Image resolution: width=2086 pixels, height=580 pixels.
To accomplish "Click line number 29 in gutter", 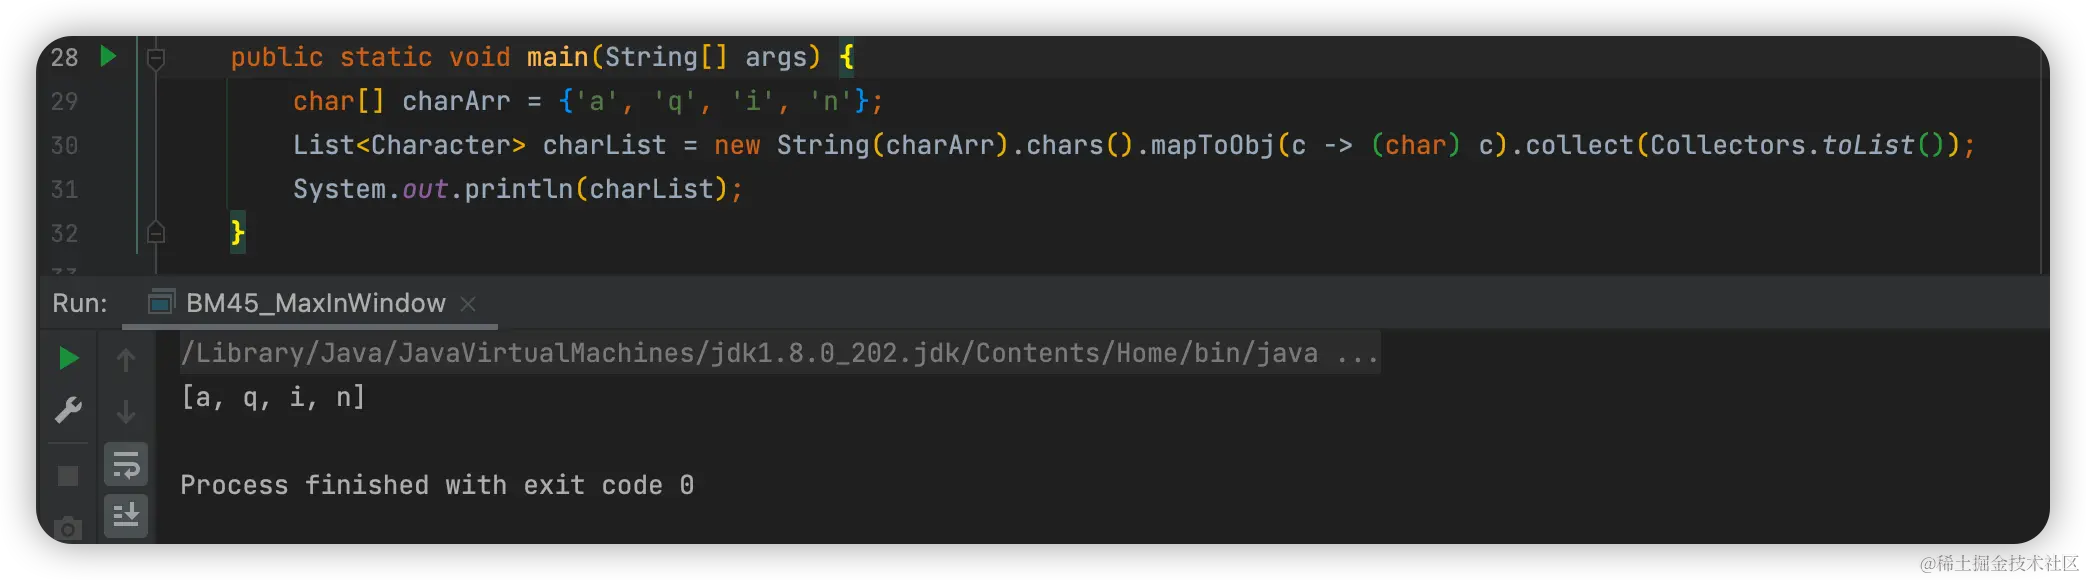I will click(x=64, y=101).
